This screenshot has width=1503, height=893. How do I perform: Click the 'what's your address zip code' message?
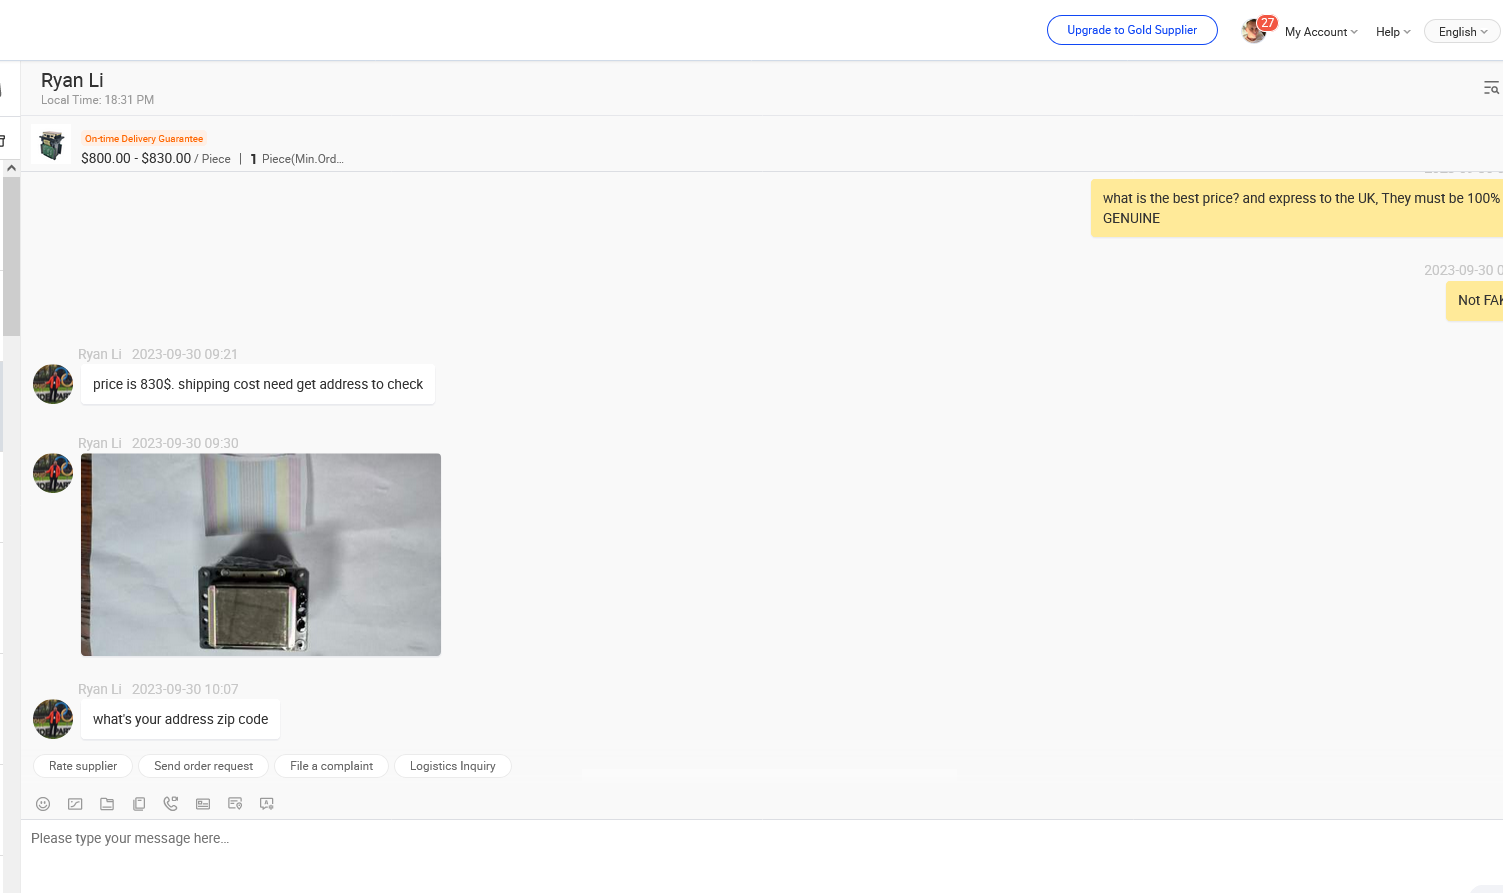(x=181, y=719)
